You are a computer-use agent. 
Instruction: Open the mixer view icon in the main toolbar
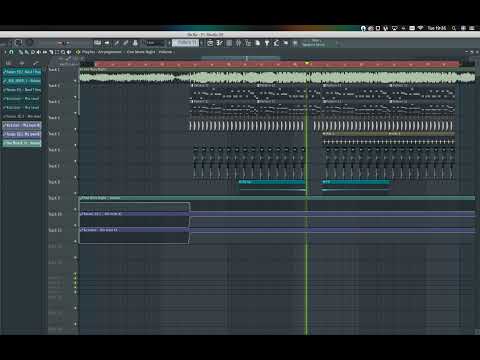(x=135, y=43)
